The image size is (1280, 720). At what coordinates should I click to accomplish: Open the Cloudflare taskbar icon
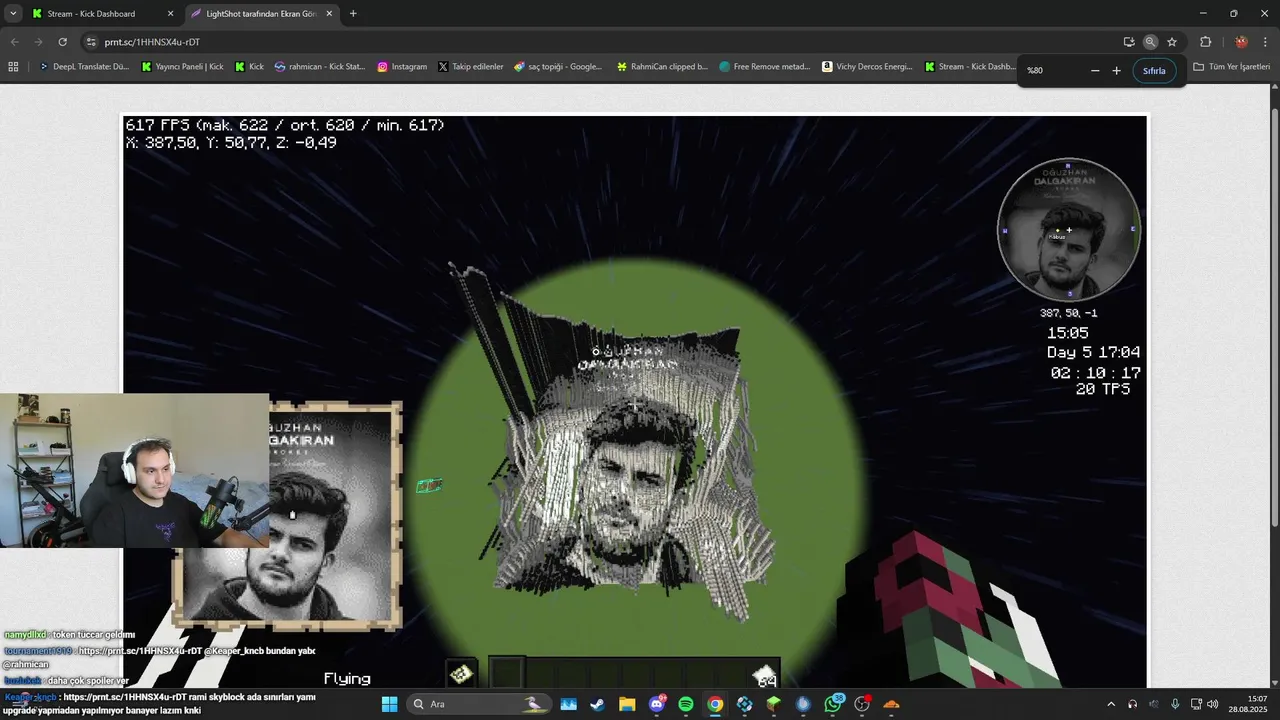click(x=891, y=704)
